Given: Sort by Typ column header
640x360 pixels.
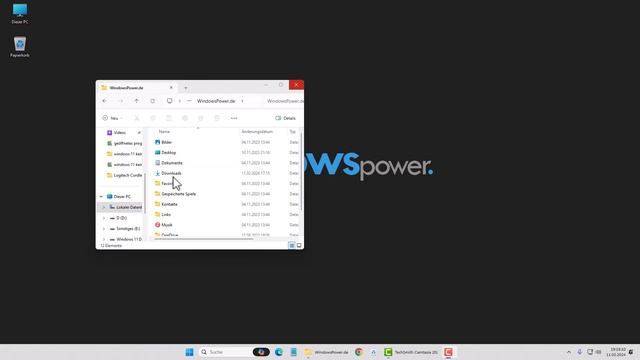Looking at the screenshot, I should [293, 131].
